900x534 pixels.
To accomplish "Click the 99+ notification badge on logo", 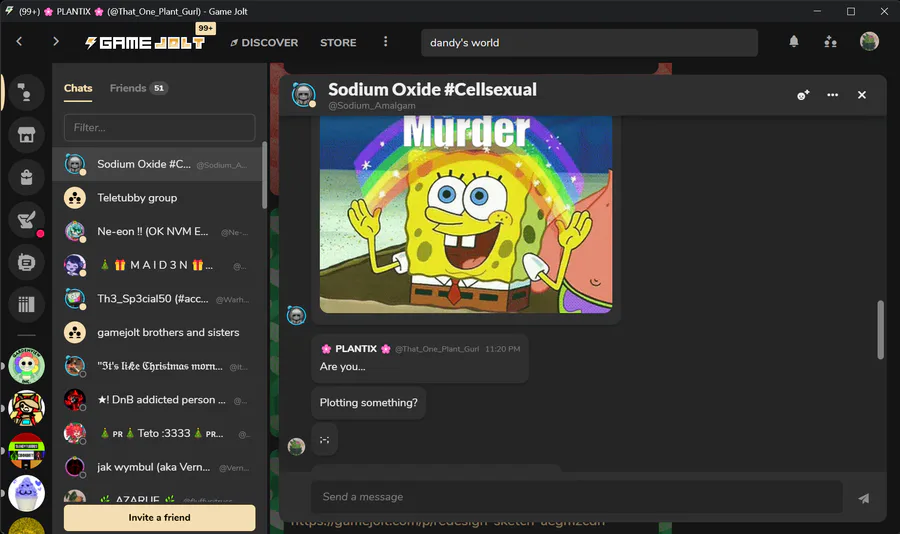I will 205,28.
